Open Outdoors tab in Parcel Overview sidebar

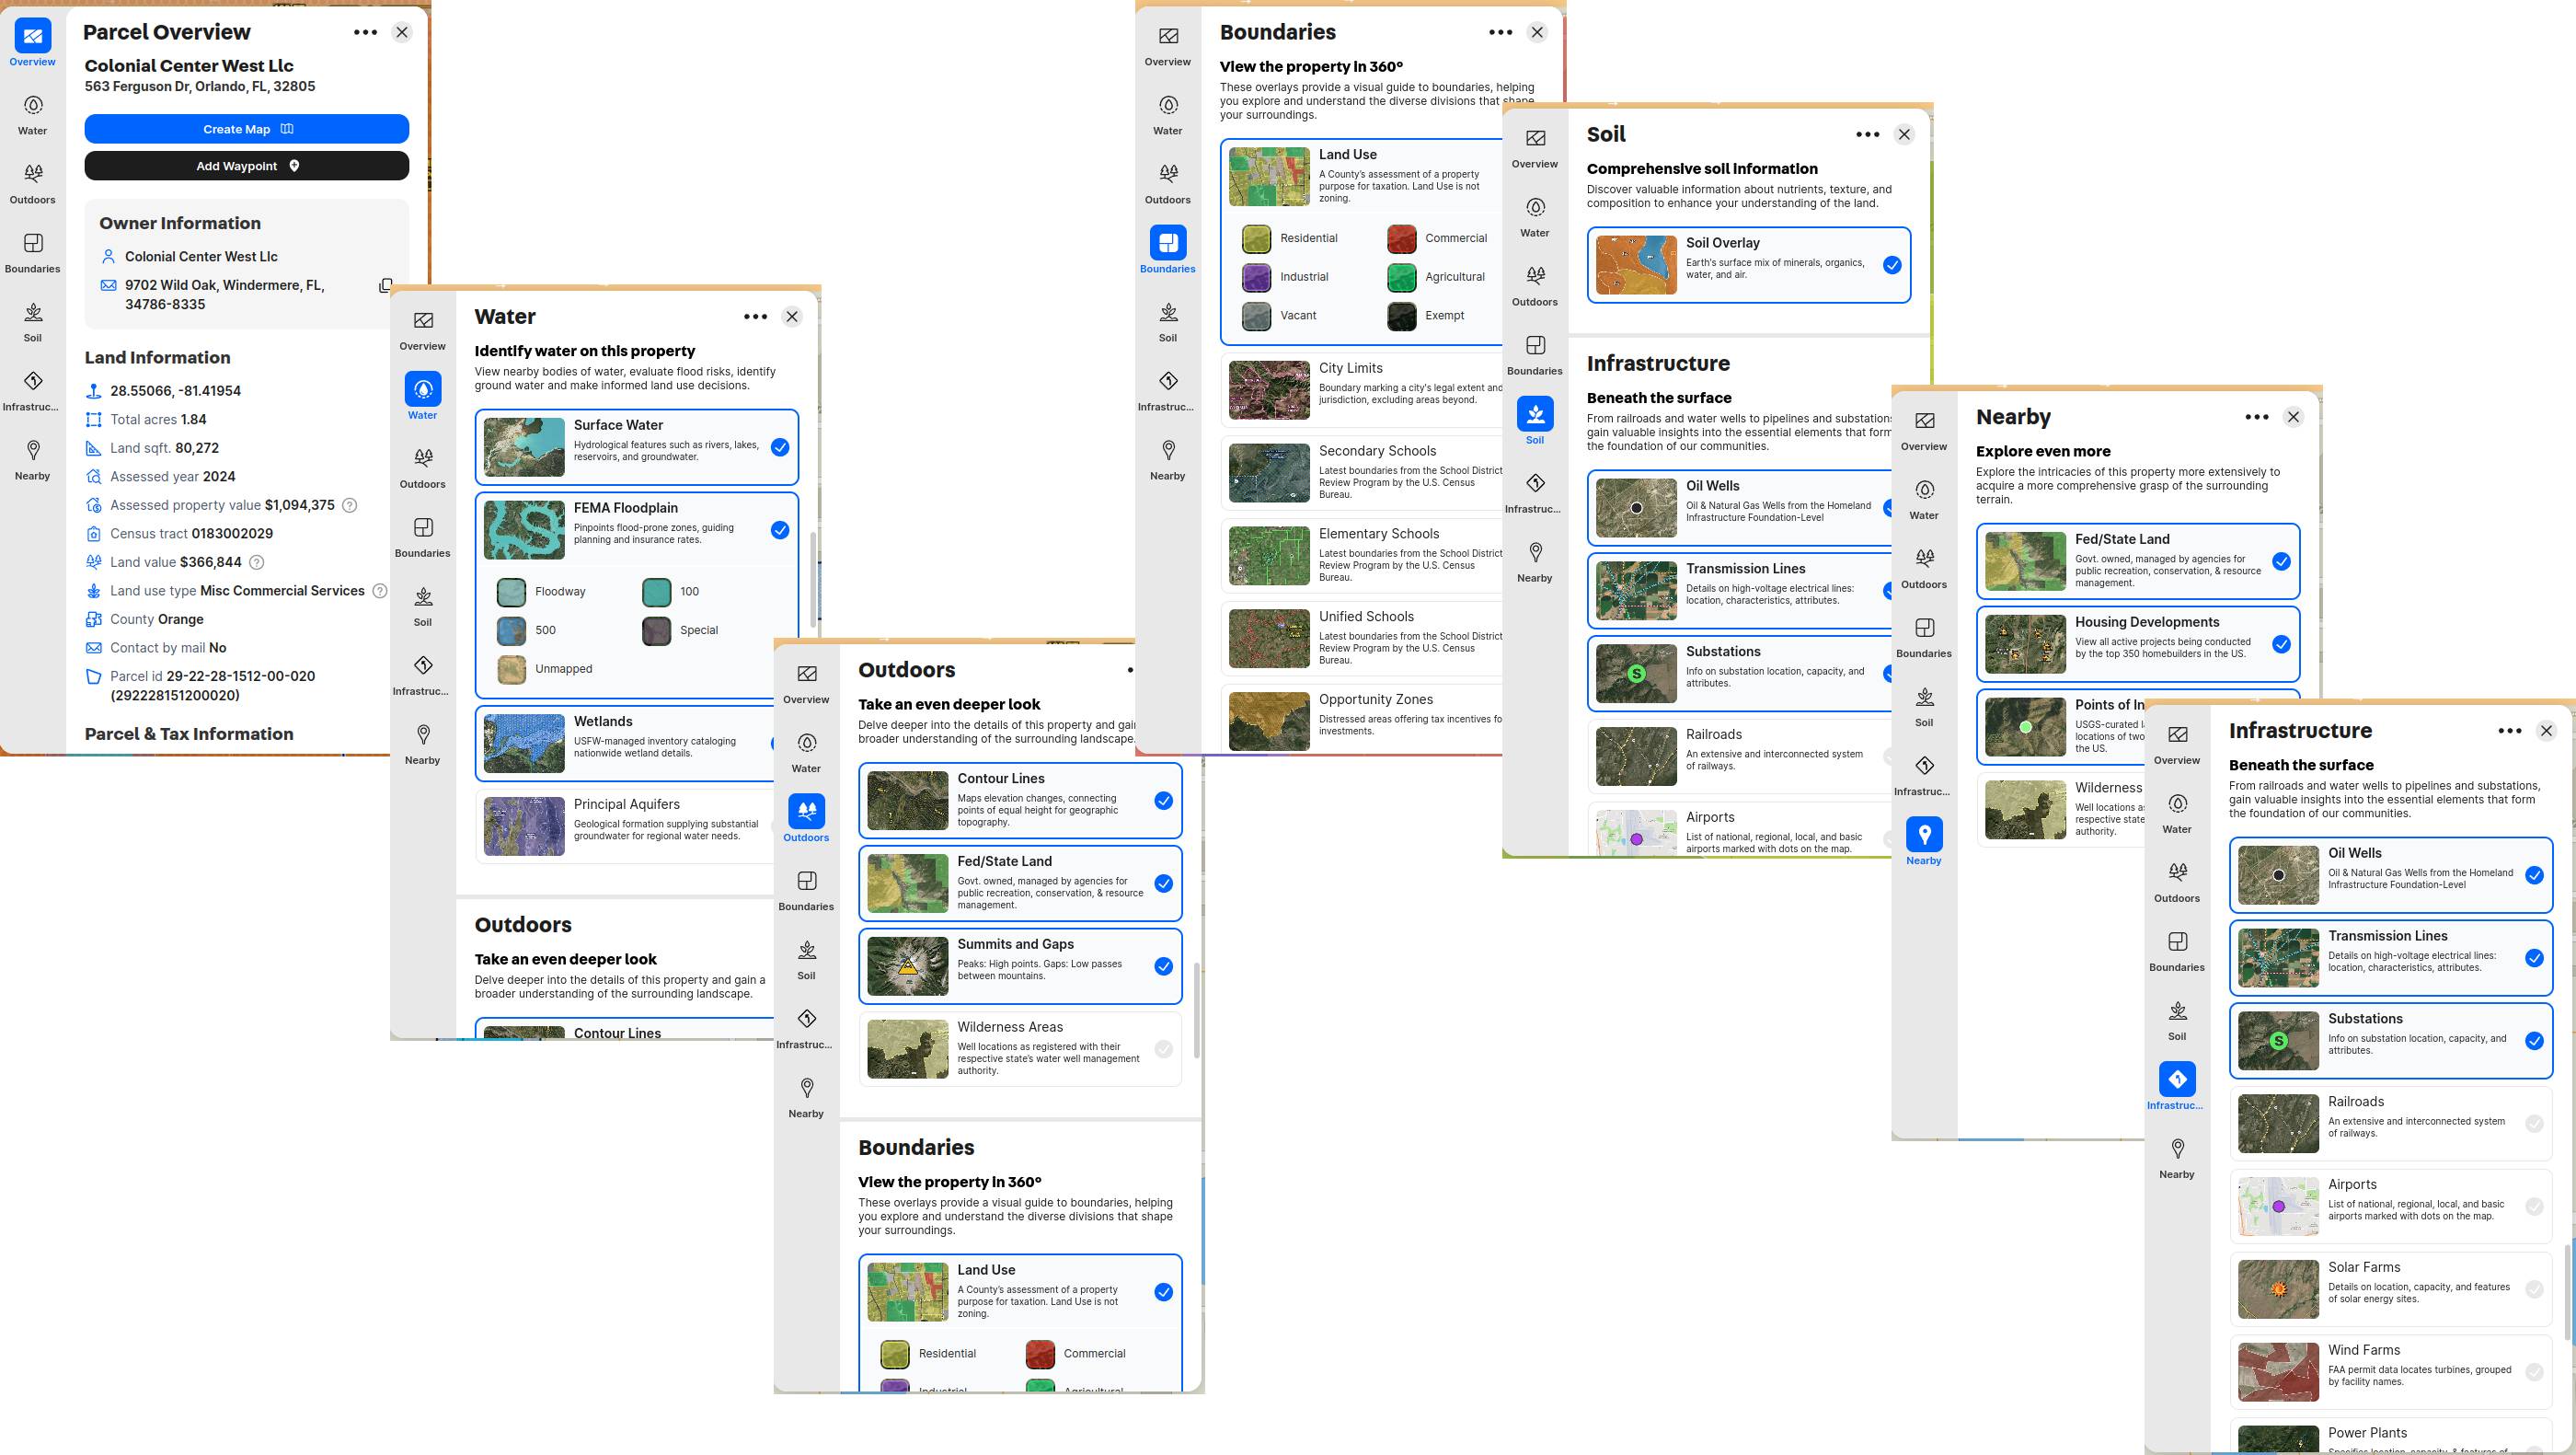(33, 183)
